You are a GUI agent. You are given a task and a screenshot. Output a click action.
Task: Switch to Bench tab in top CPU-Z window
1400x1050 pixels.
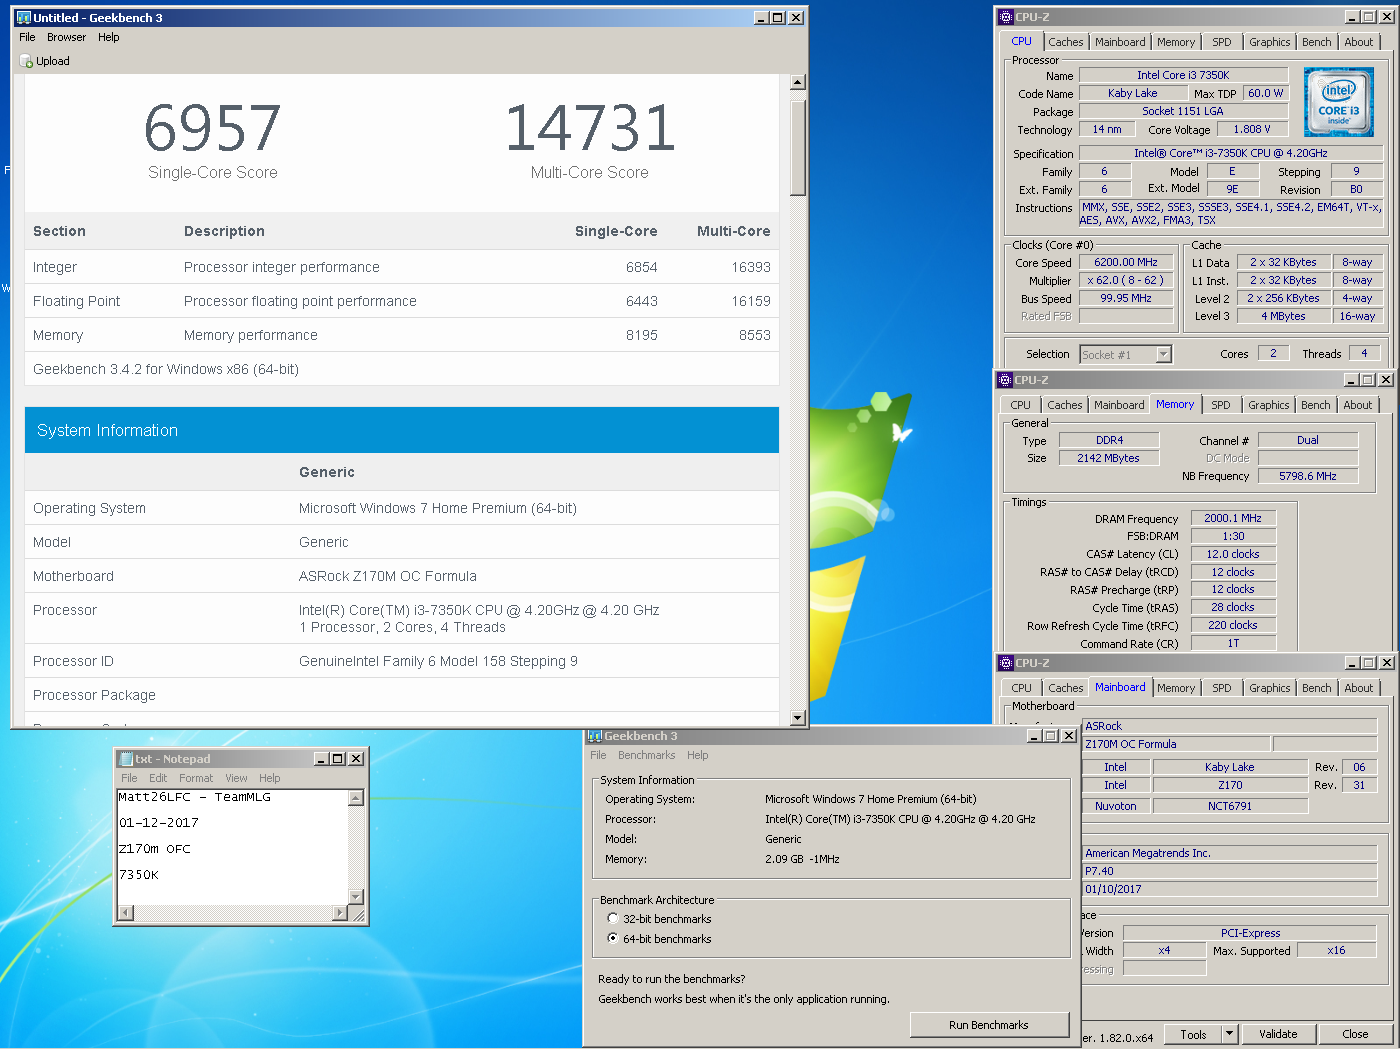(x=1316, y=42)
